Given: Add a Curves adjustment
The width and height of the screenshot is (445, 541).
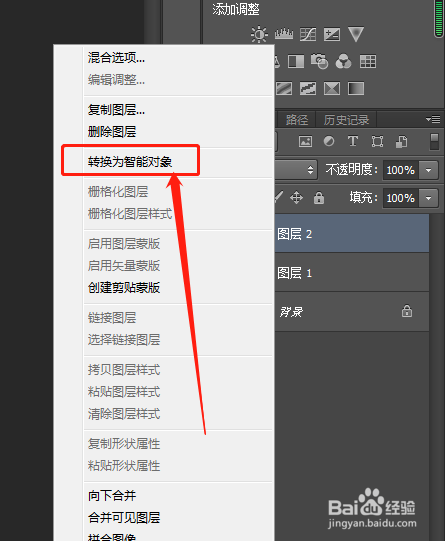Looking at the screenshot, I should coord(308,34).
